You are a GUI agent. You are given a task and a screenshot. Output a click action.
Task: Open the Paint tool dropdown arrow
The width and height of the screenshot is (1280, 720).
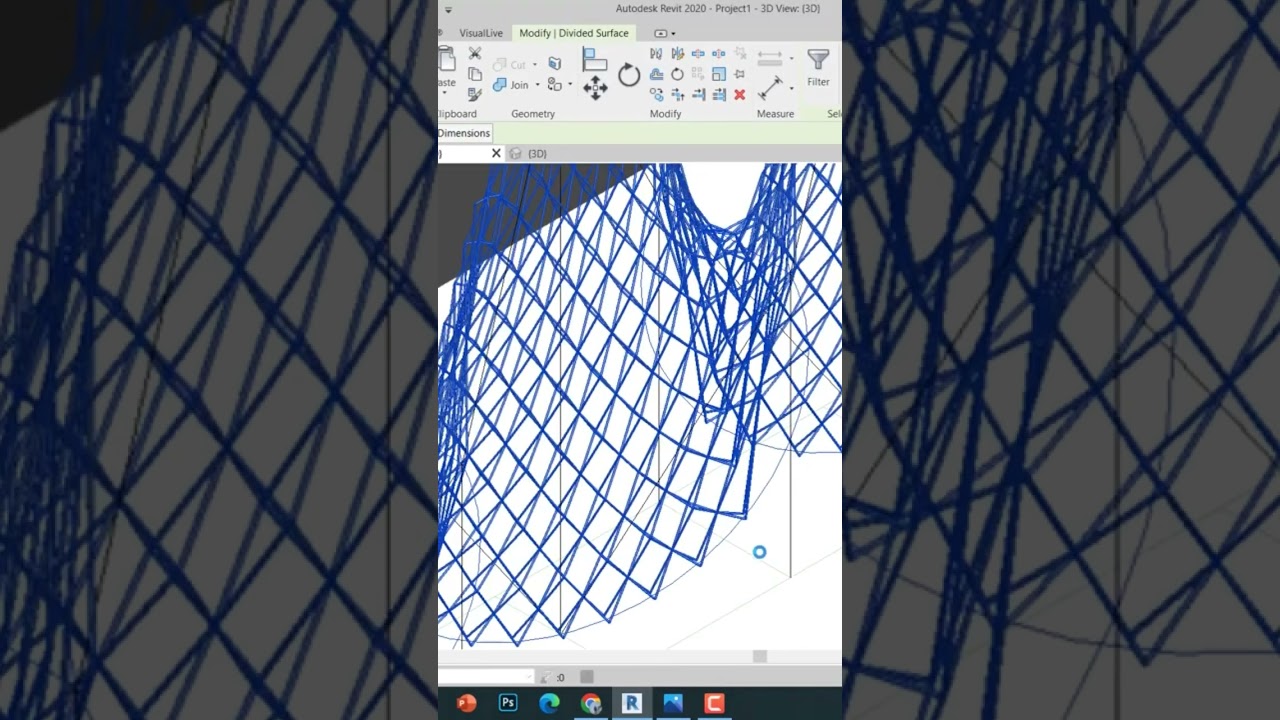[x=570, y=84]
